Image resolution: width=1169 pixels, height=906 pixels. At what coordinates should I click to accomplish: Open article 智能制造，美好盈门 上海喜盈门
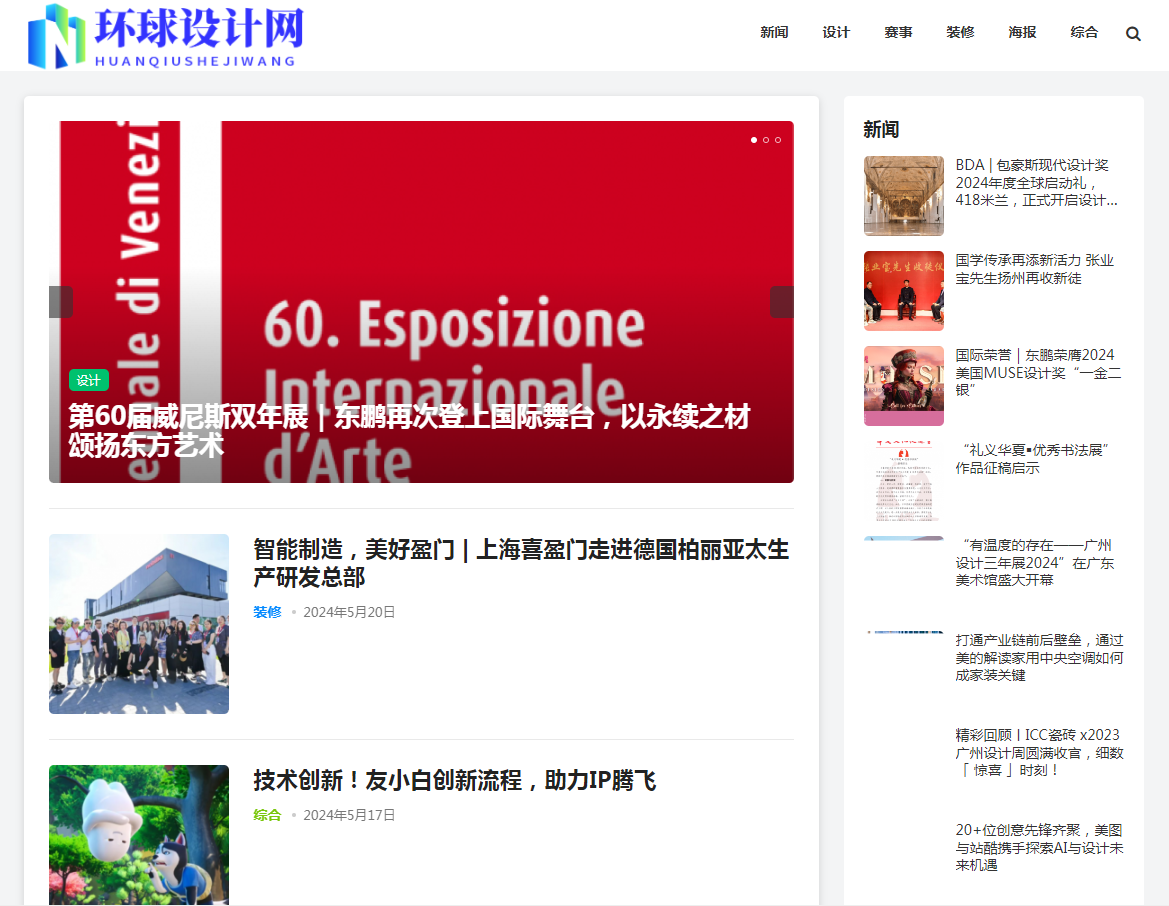[521, 563]
